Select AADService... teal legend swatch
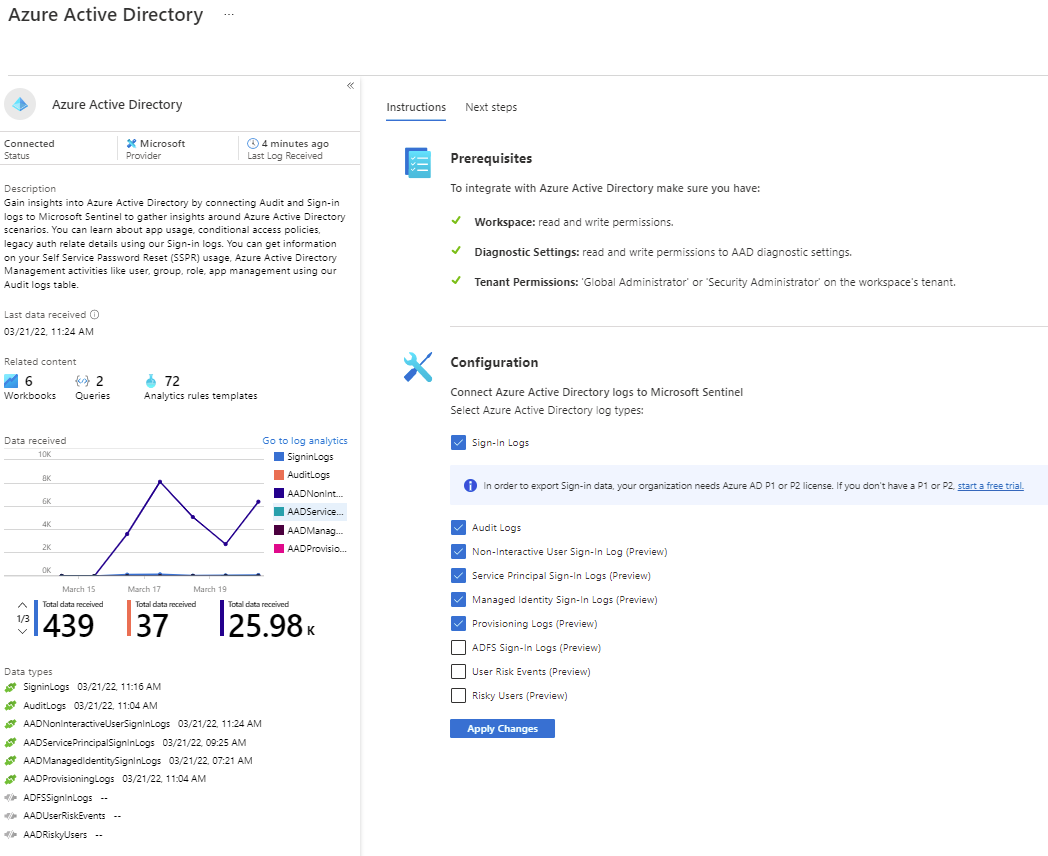Viewport: 1048px width, 856px height. click(x=279, y=511)
